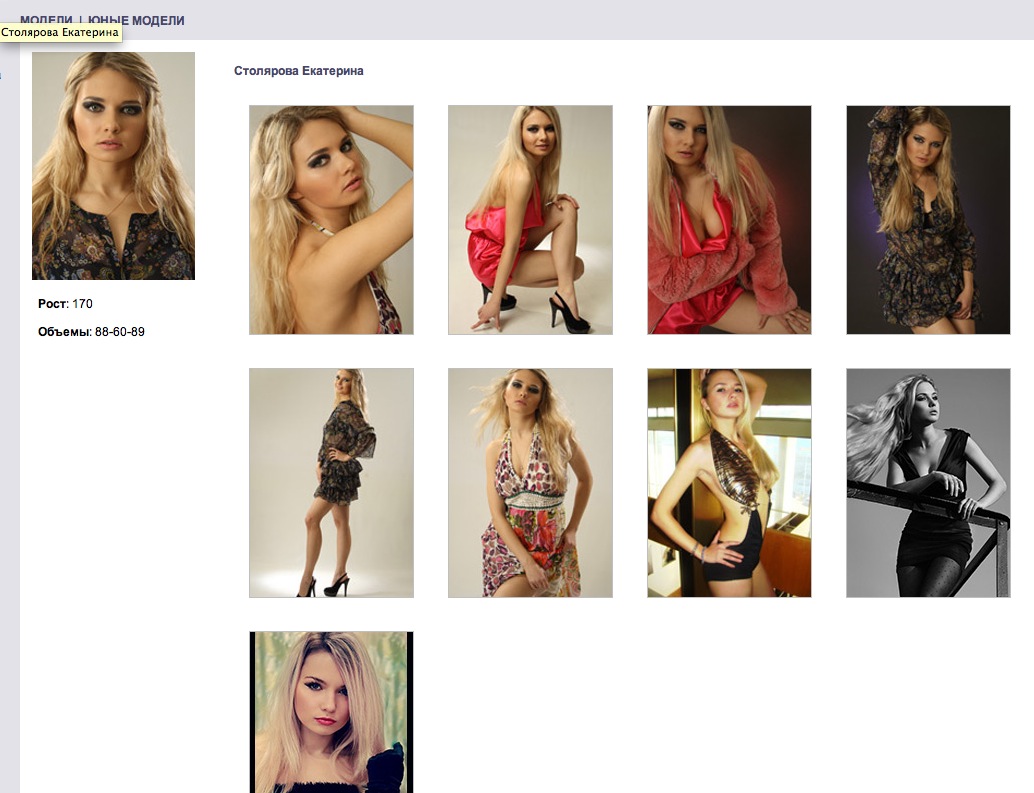Open thumbnail with pink fur coat
1034x793 pixels.
729,220
